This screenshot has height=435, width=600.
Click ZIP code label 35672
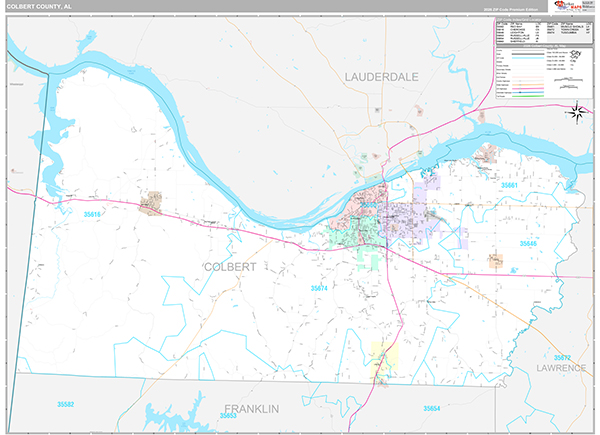pos(562,358)
